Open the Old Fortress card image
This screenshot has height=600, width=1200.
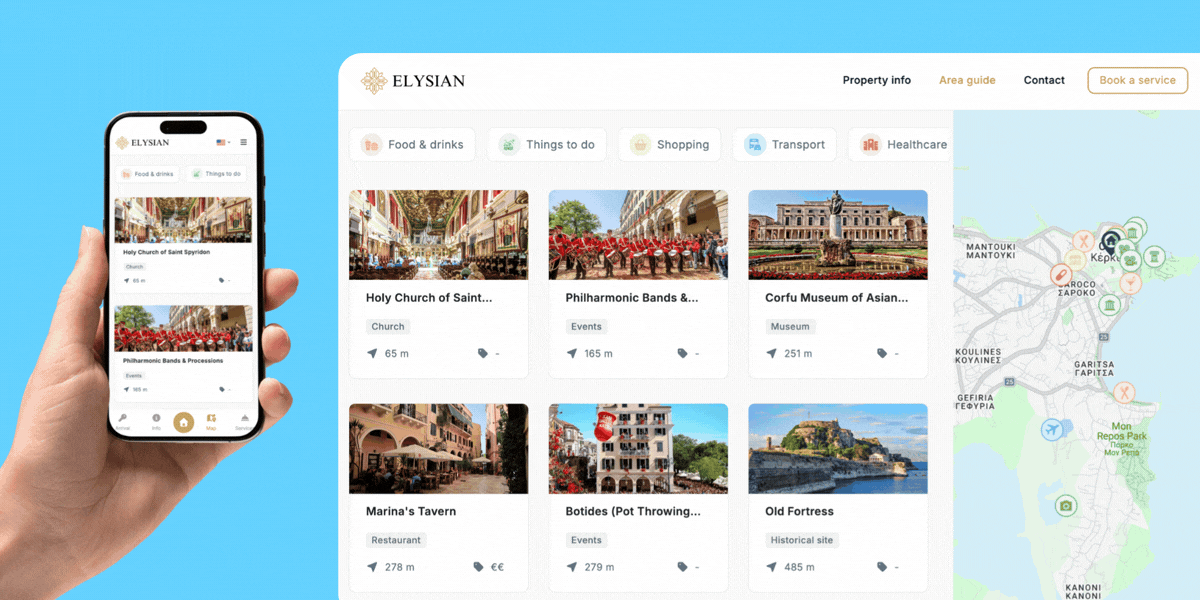837,448
